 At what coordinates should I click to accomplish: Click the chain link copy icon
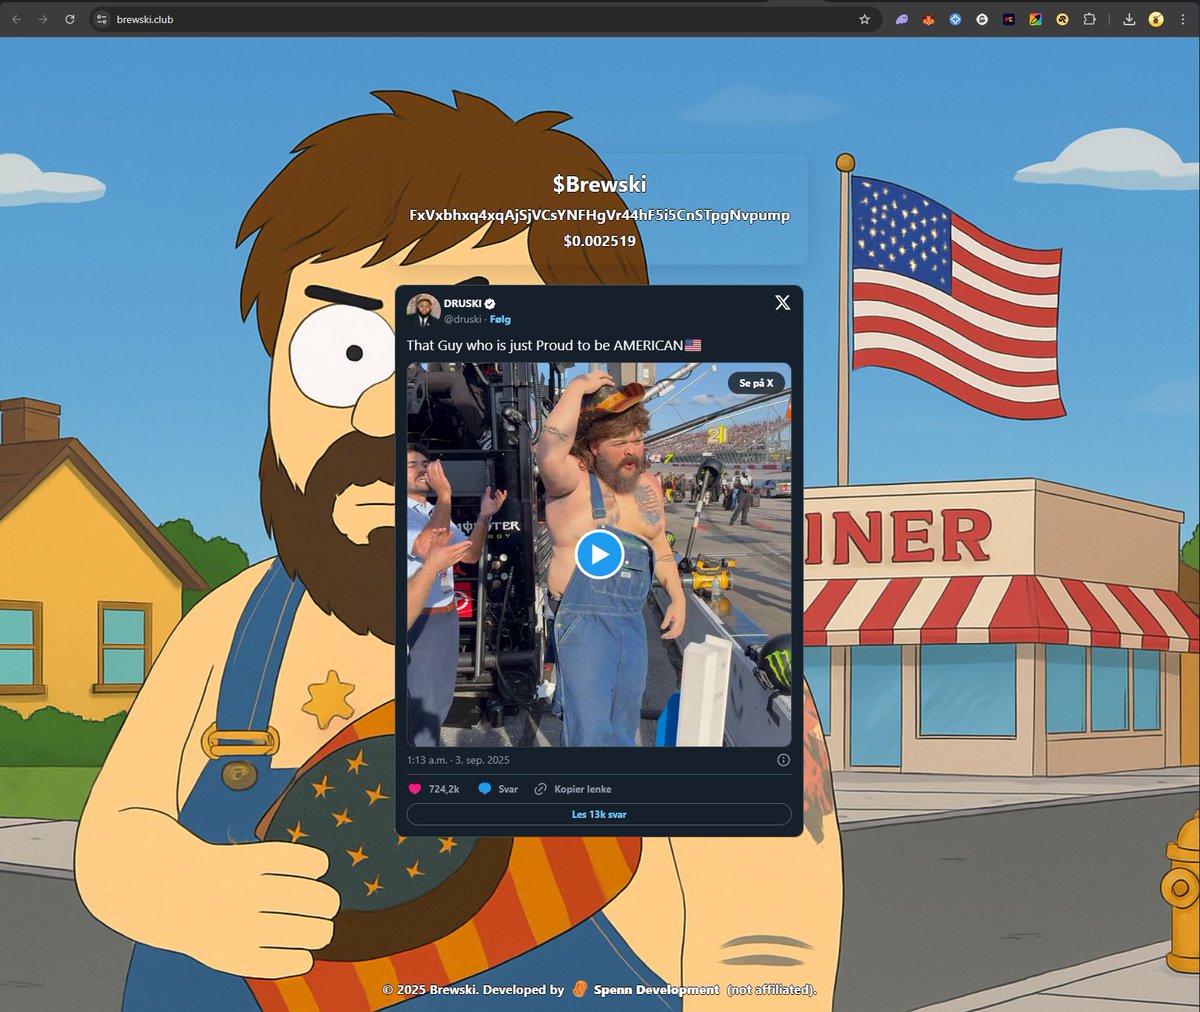(540, 789)
